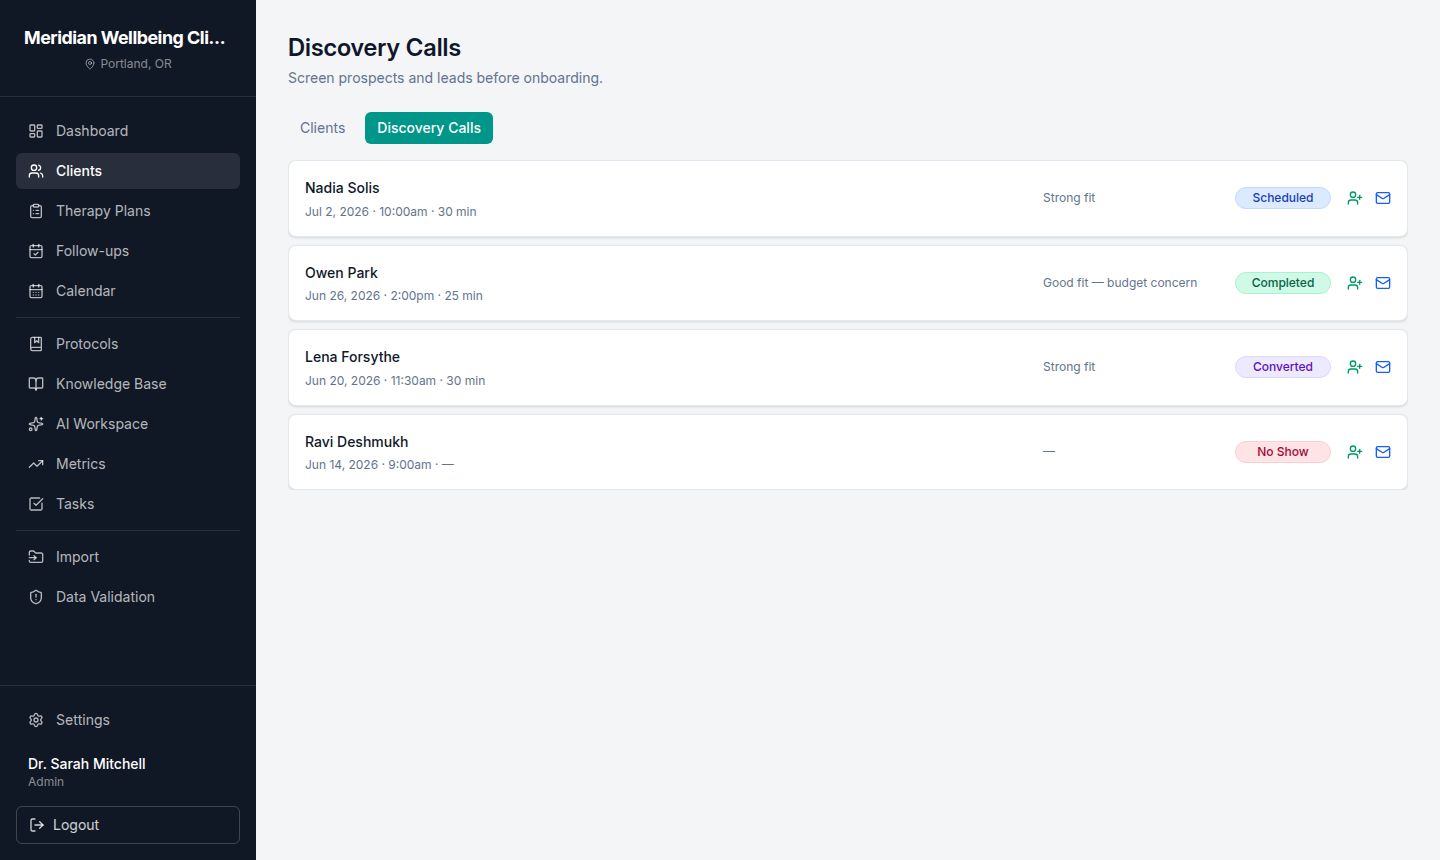Click the Import link in sidebar

(128, 557)
